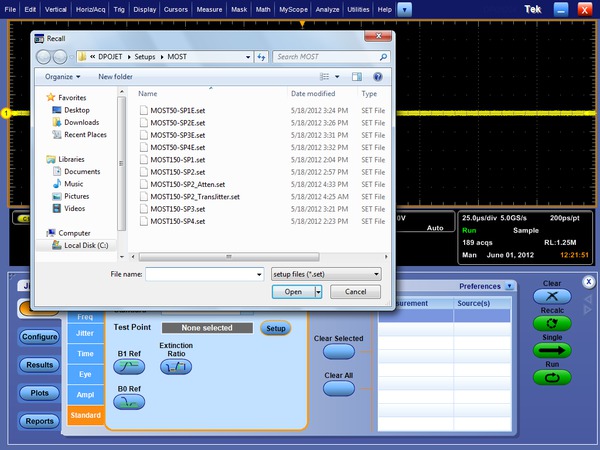Select Local Disk (C:) in navigation tree
Viewport: 600px width, 450px height.
pos(85,245)
